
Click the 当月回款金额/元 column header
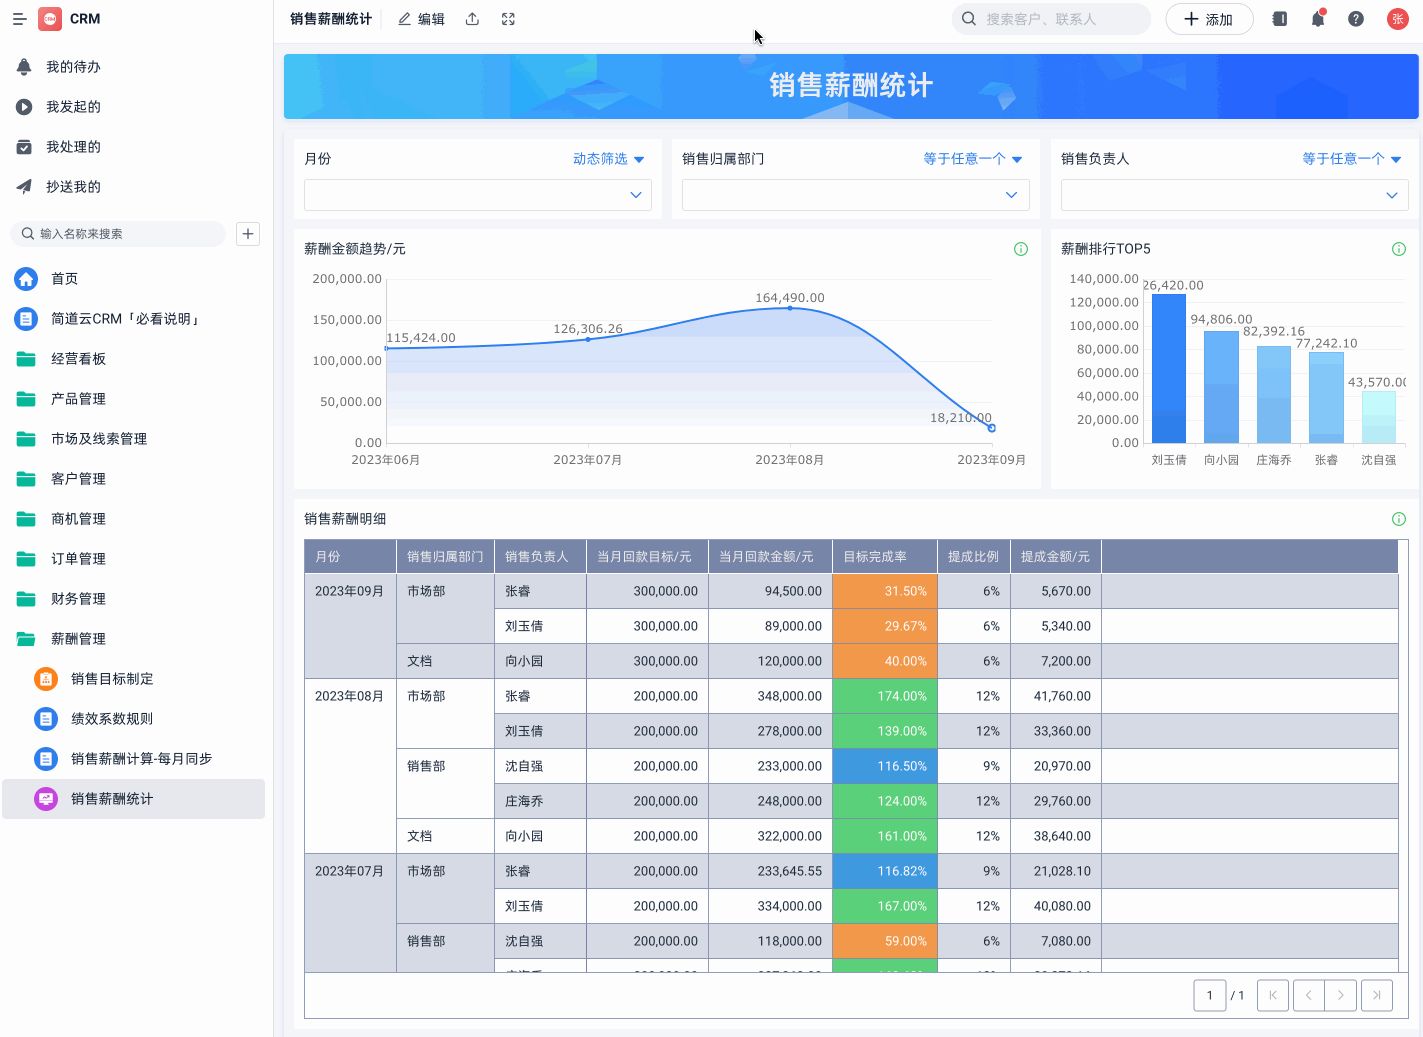[x=770, y=557]
